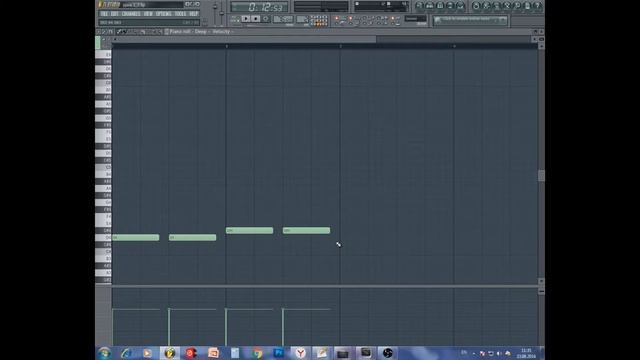Open OBS from the taskbar
Image resolution: width=640 pixels, height=360 pixels.
[388, 353]
